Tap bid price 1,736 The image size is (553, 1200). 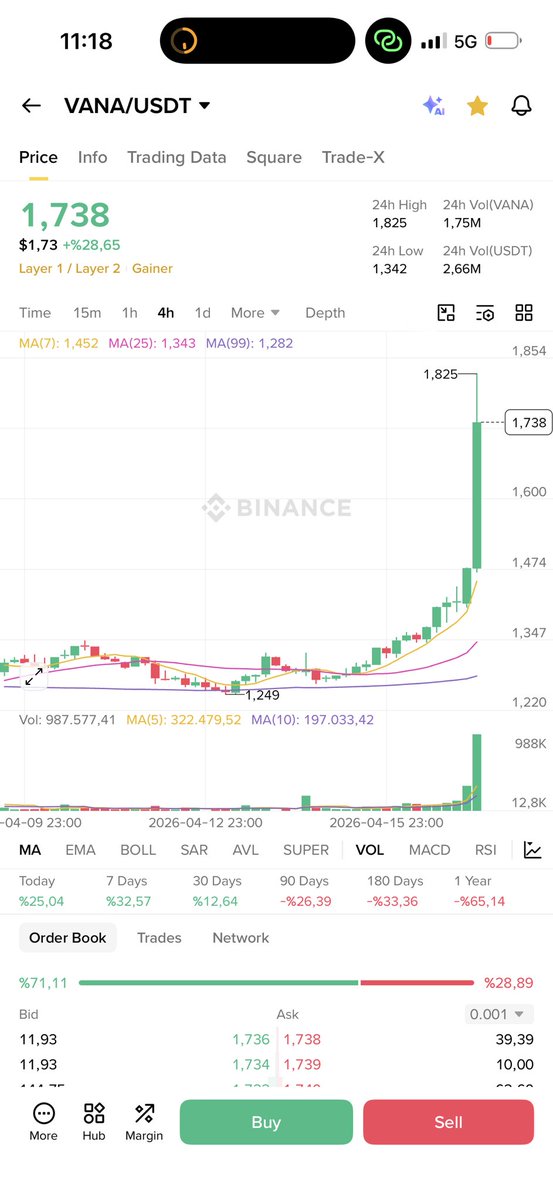251,1039
